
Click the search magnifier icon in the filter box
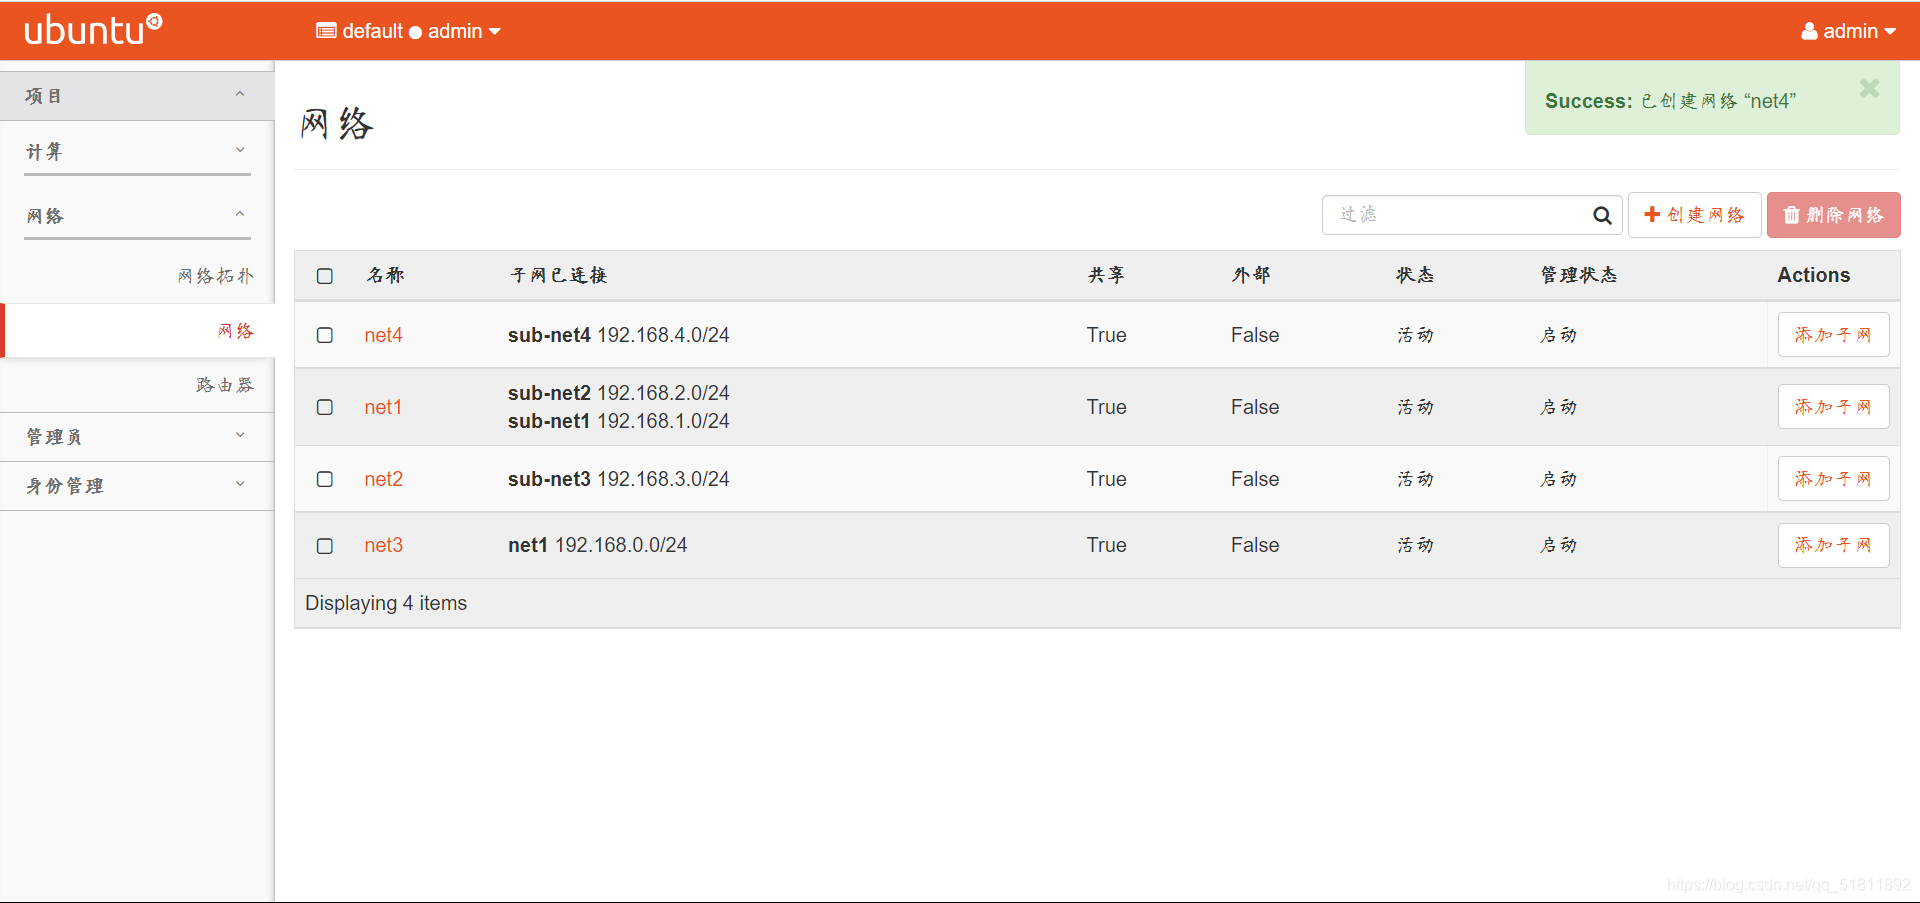[1602, 215]
